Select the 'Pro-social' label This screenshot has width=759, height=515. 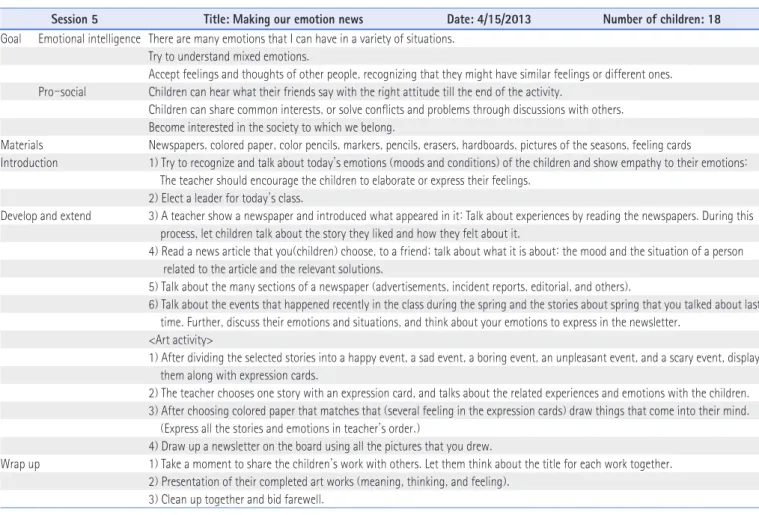coord(62,92)
